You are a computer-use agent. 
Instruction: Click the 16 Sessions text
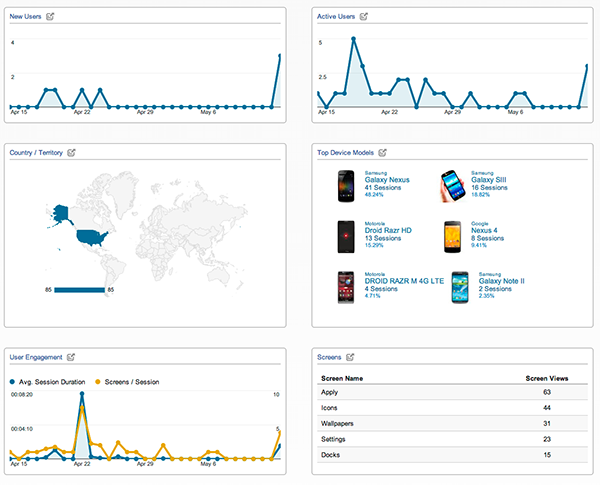[x=489, y=188]
